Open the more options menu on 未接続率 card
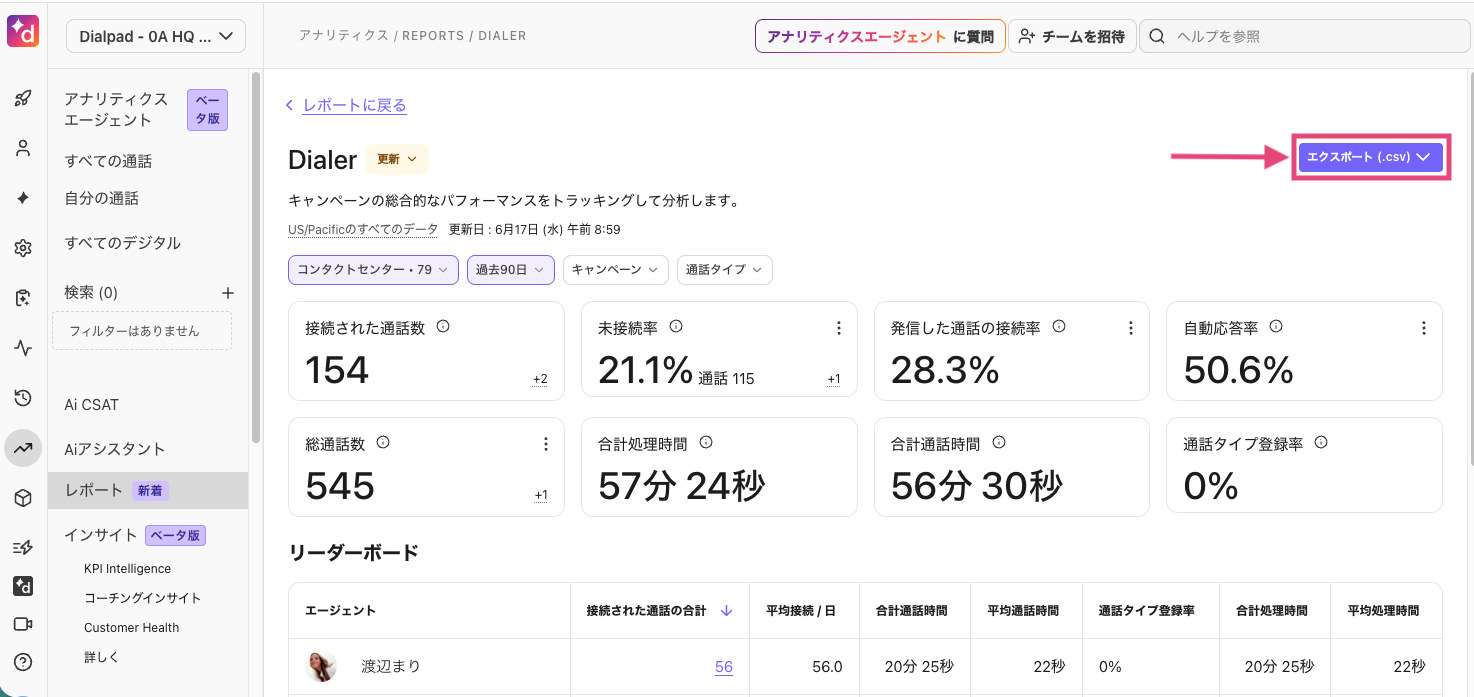Viewport: 1474px width, 697px height. (838, 328)
